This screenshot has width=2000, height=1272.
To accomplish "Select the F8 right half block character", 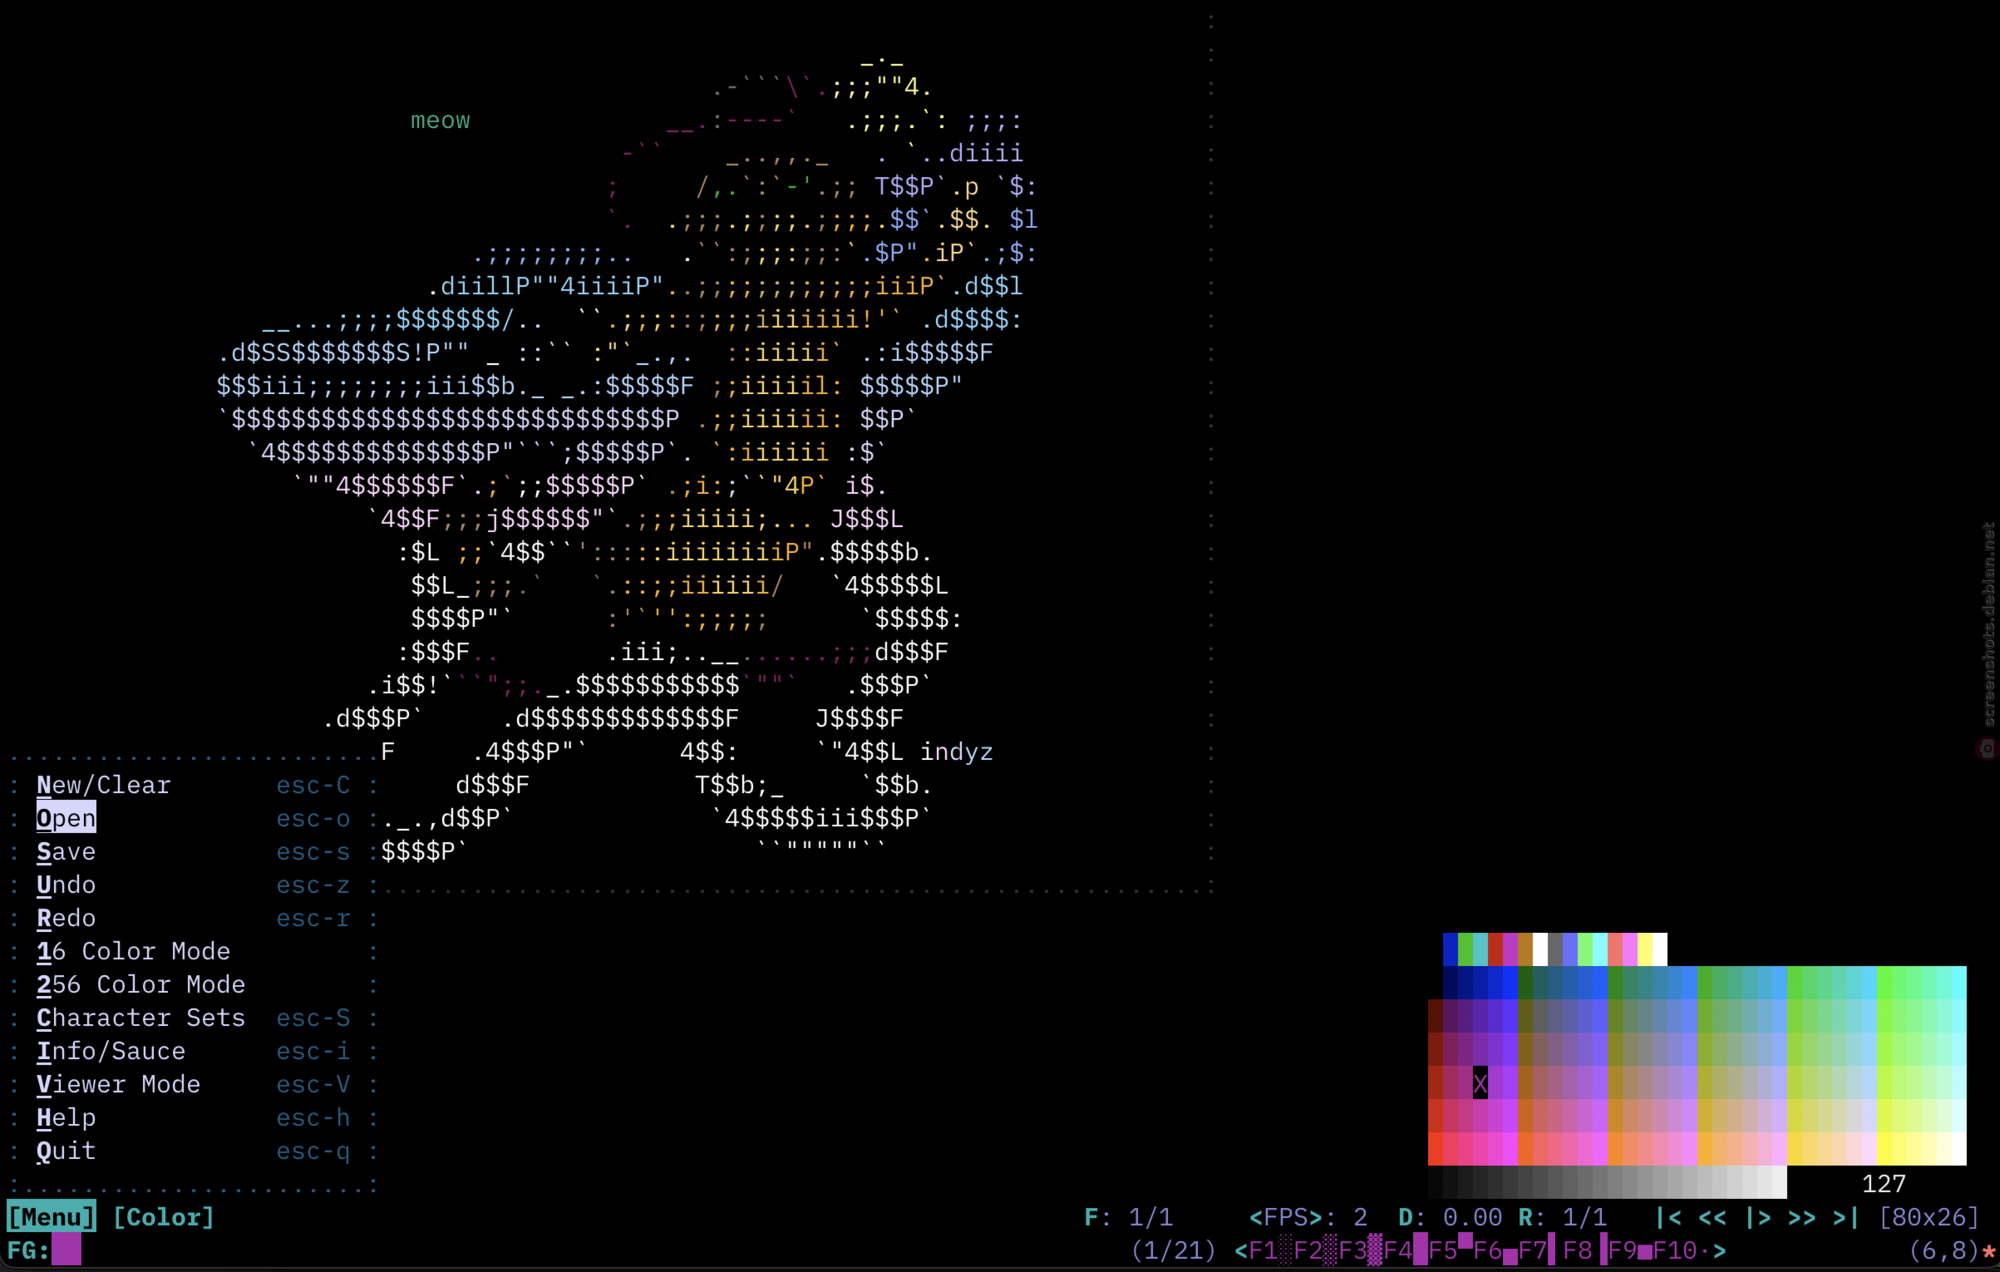I will pyautogui.click(x=1585, y=1251).
